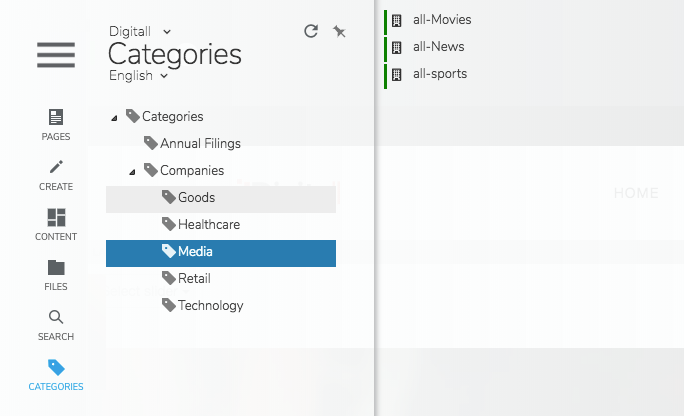
Task: Open the all-Movies item
Action: (442, 20)
